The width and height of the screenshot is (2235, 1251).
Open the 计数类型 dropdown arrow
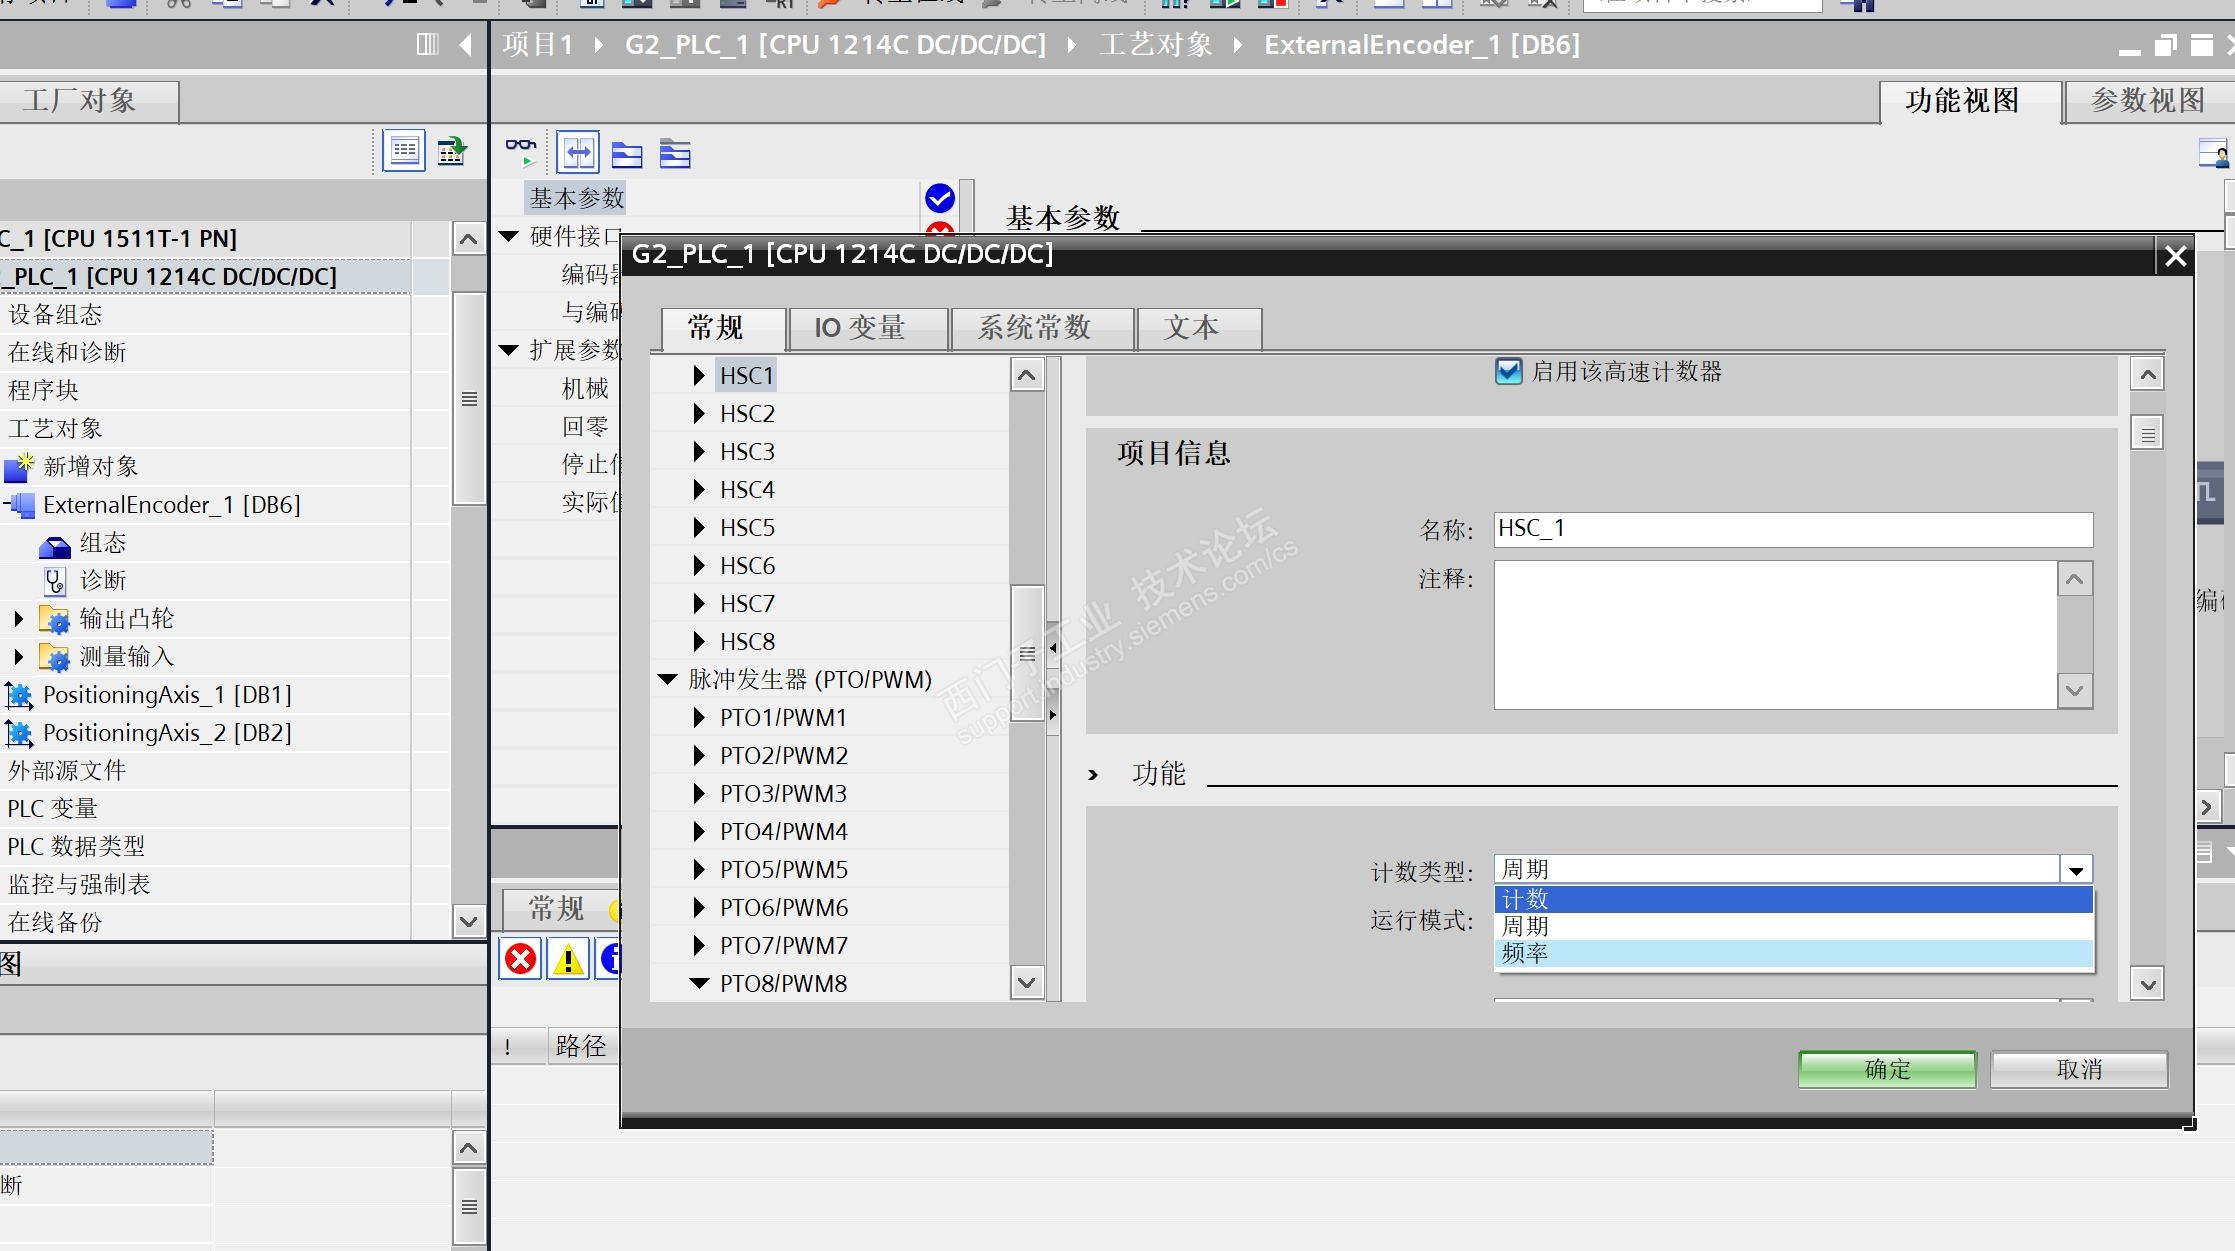(2076, 870)
